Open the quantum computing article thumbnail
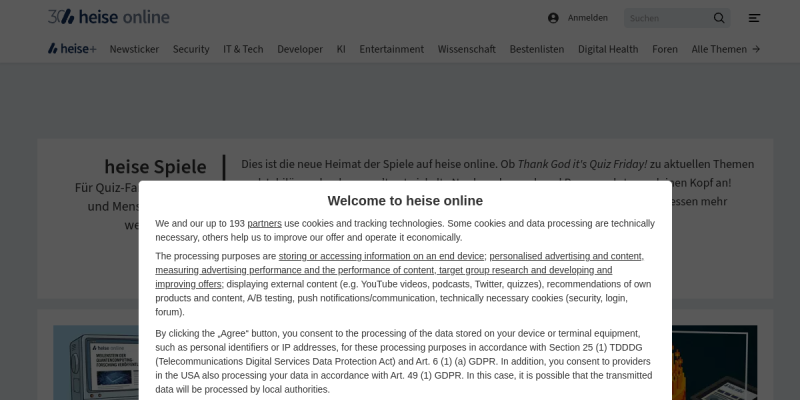800x400 pixels. tap(96, 363)
